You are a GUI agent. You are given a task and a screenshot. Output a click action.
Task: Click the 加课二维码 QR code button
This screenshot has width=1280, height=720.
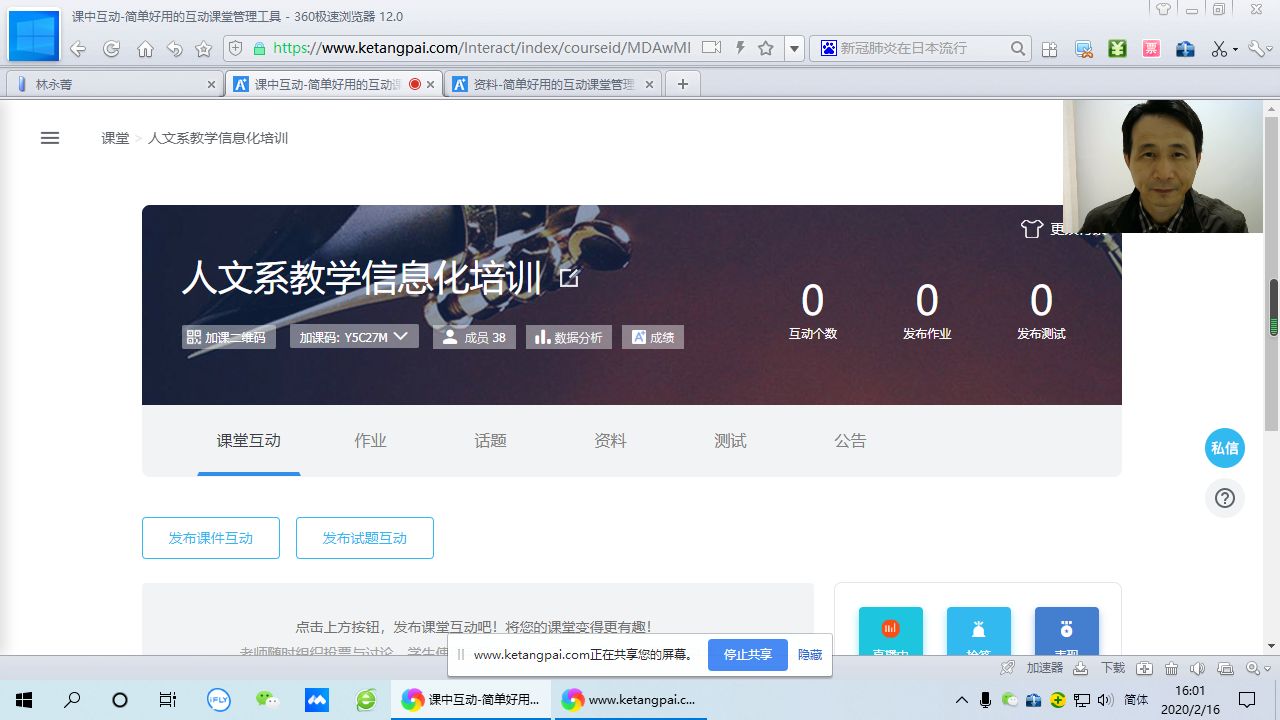[x=228, y=337]
